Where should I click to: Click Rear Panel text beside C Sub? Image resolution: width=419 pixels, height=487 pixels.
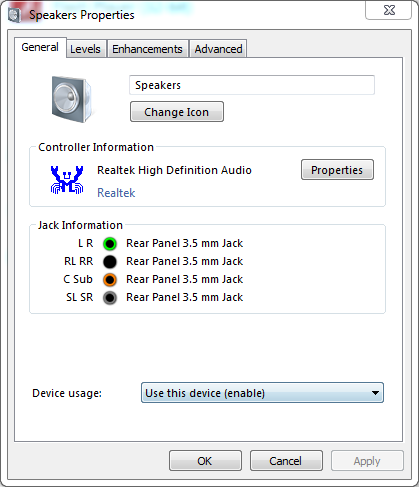click(x=185, y=279)
